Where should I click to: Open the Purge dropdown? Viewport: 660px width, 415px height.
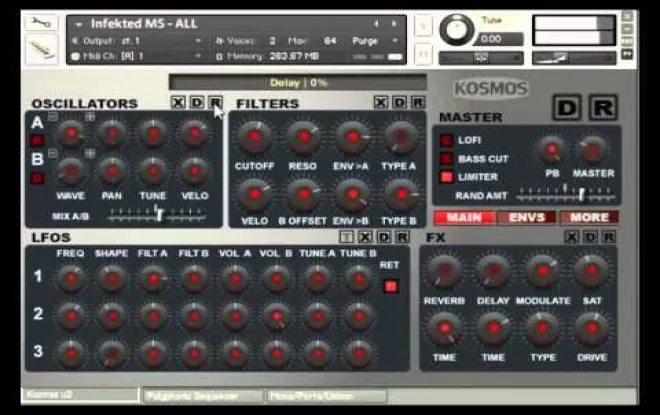395,41
